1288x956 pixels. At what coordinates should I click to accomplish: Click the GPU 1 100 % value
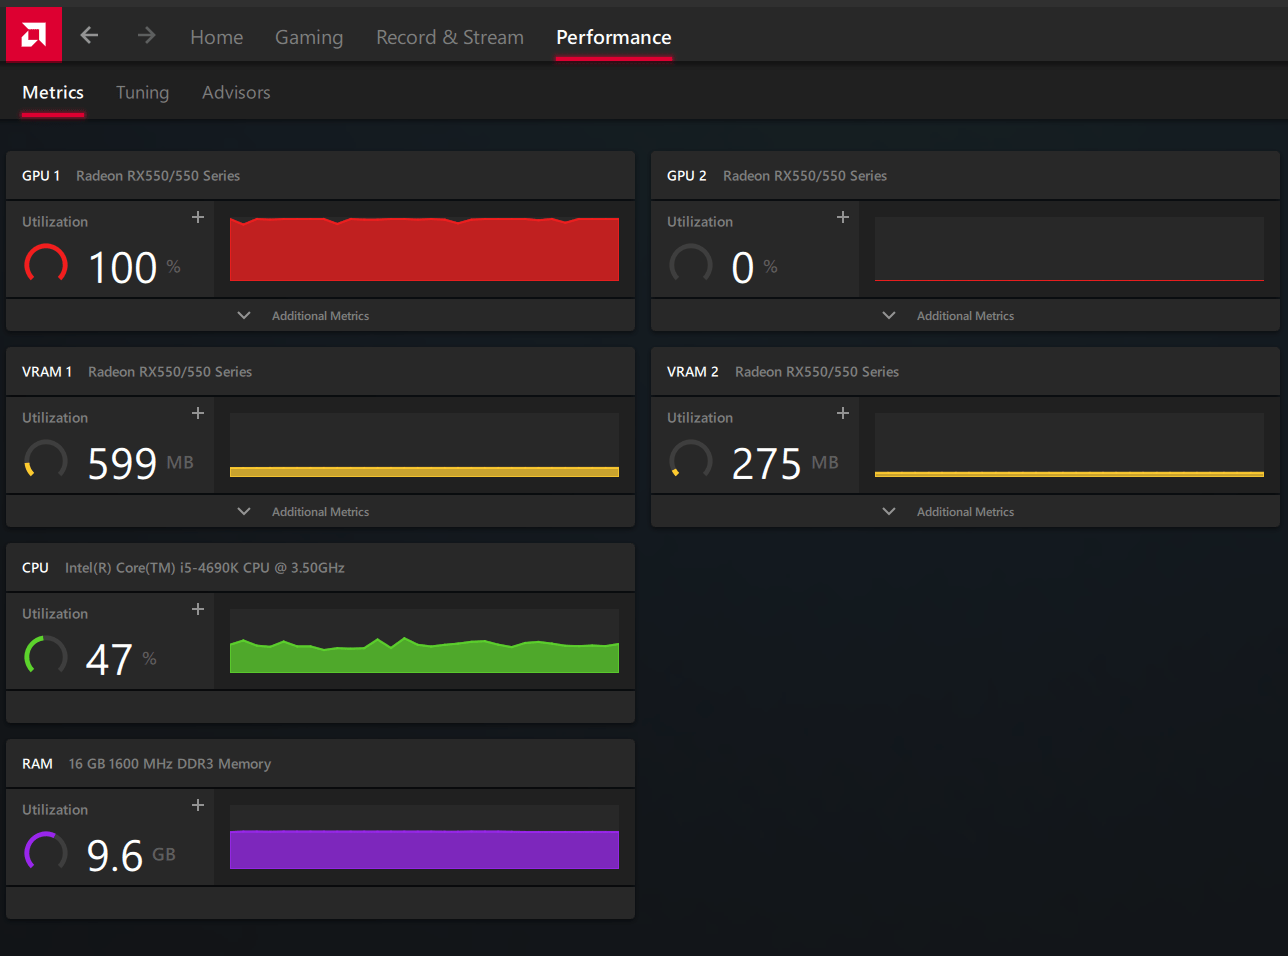click(x=135, y=267)
